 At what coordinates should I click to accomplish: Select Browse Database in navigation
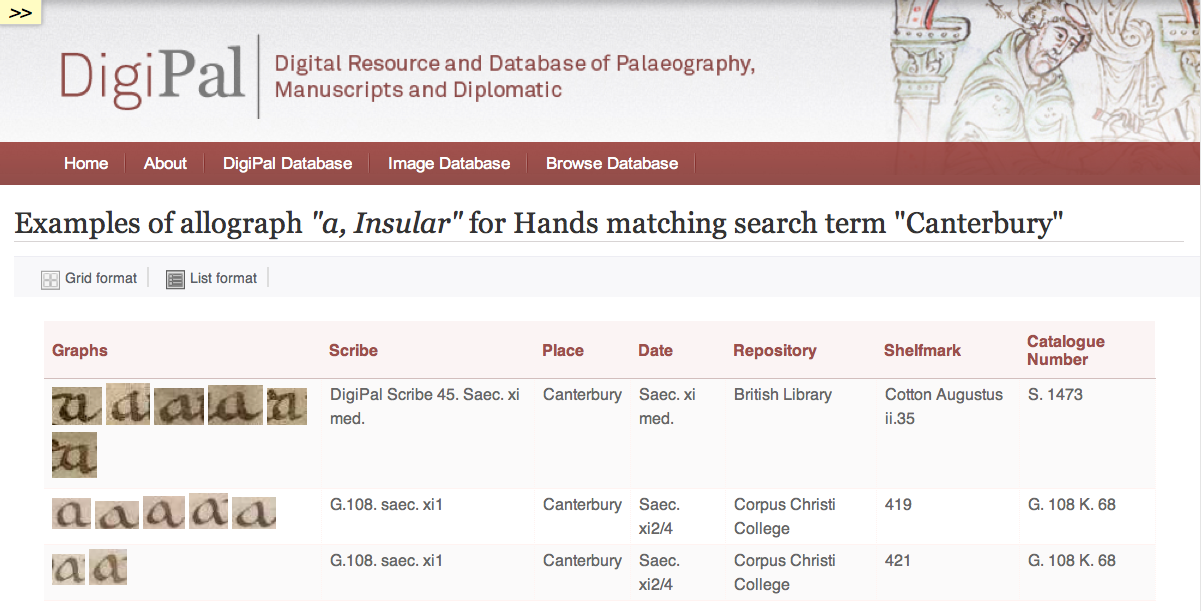612,163
